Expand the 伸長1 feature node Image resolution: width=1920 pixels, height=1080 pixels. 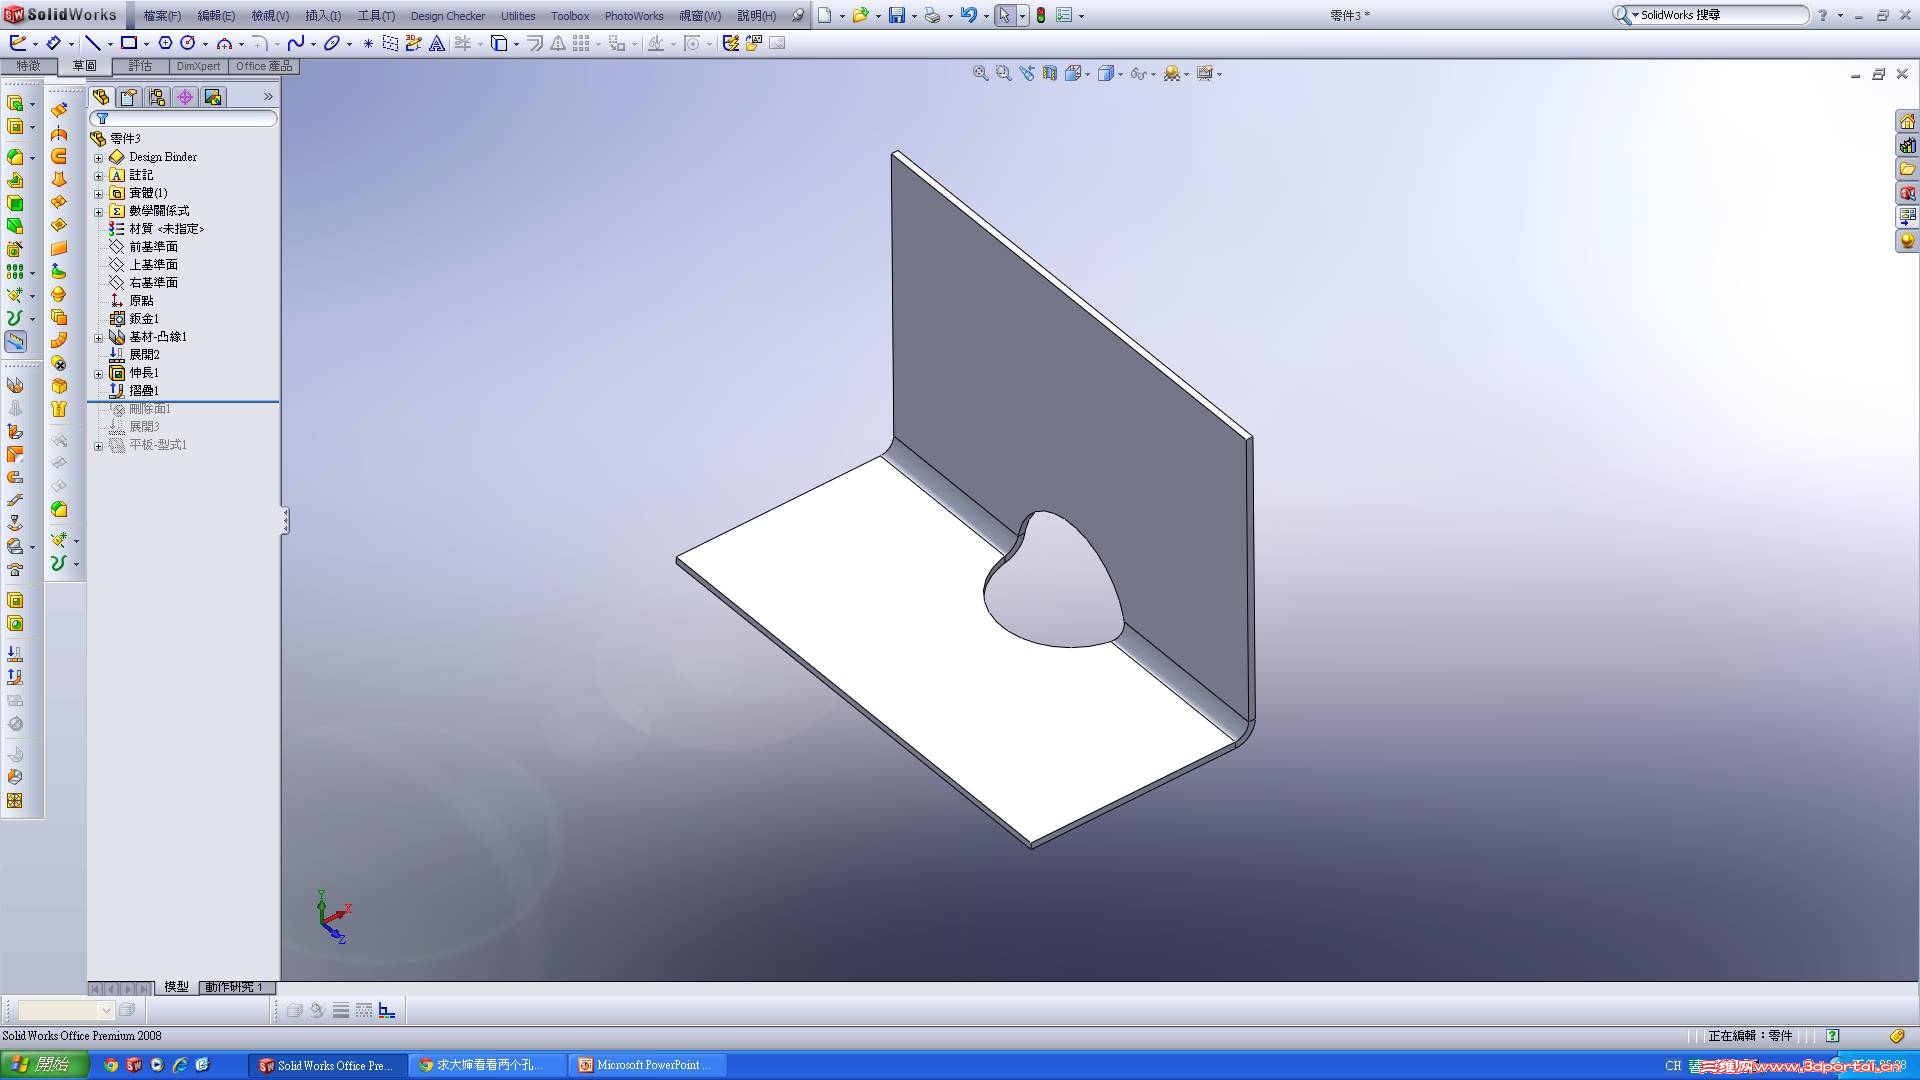(x=99, y=374)
